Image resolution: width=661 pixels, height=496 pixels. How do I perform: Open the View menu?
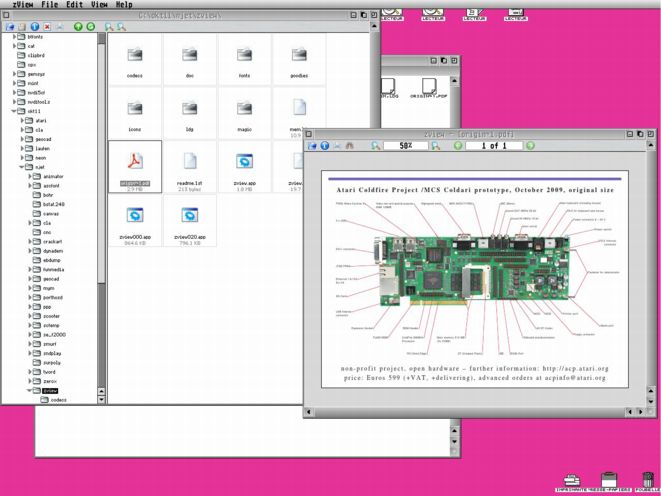pyautogui.click(x=99, y=5)
